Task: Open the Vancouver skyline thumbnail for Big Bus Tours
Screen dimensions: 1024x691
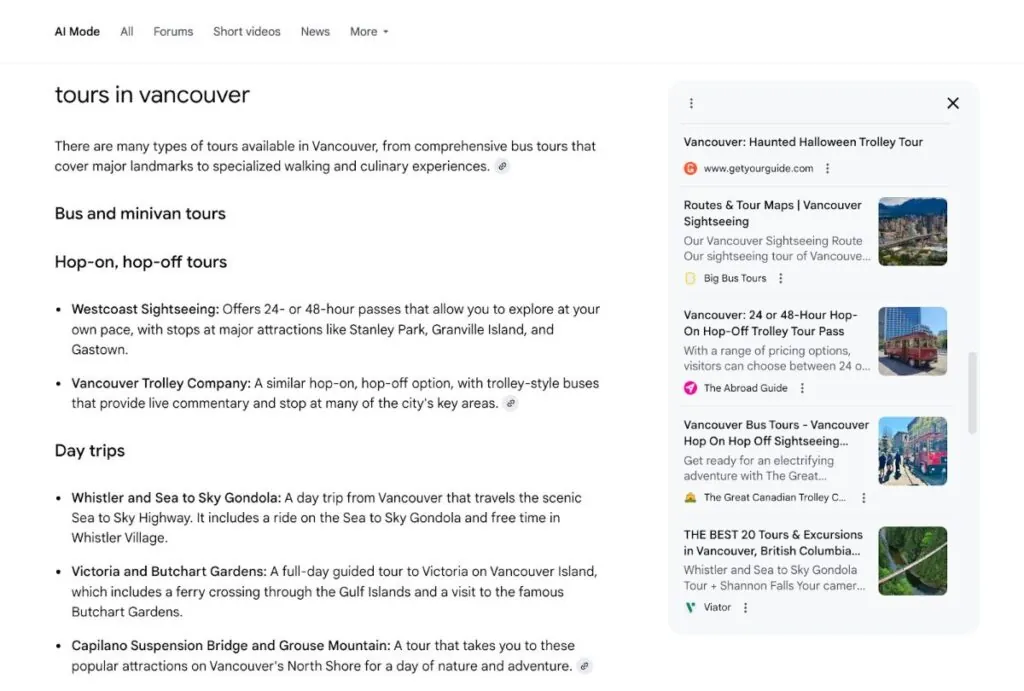Action: coord(912,232)
